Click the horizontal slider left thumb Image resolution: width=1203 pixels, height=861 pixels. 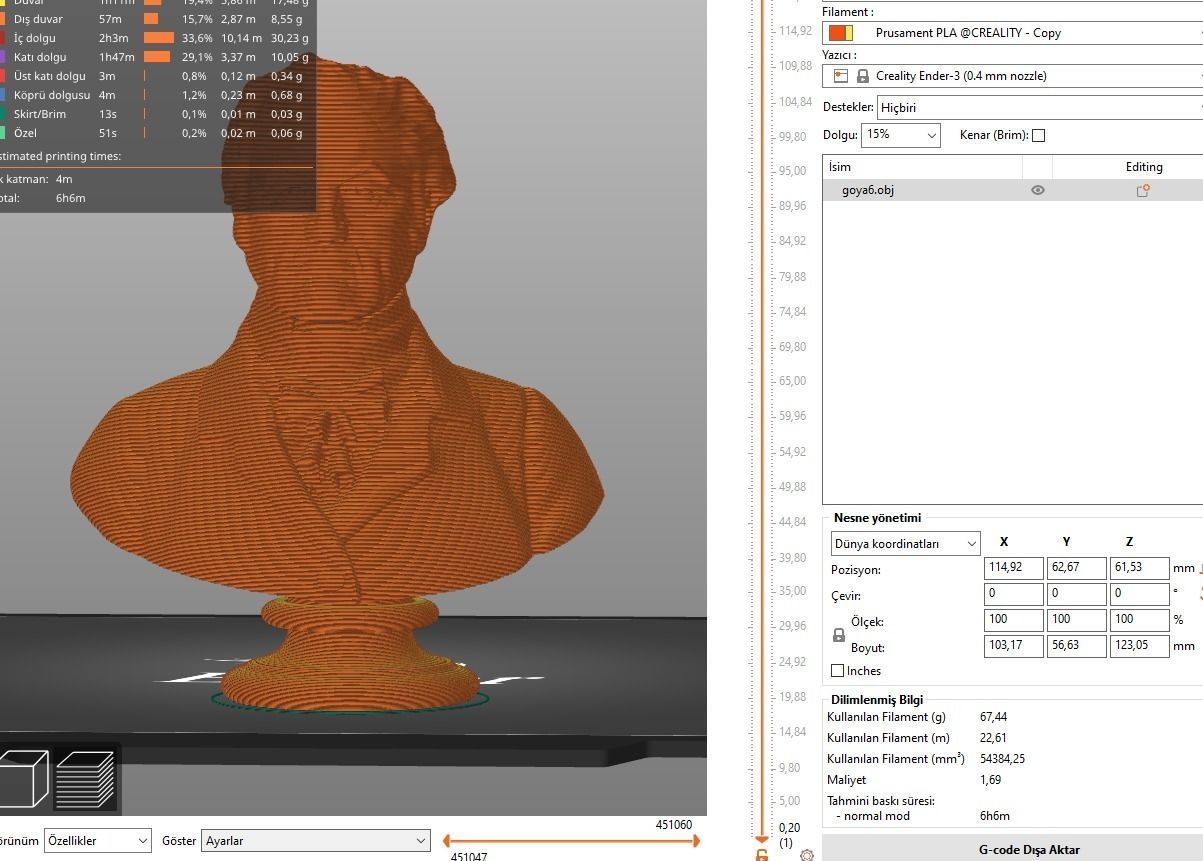[448, 841]
